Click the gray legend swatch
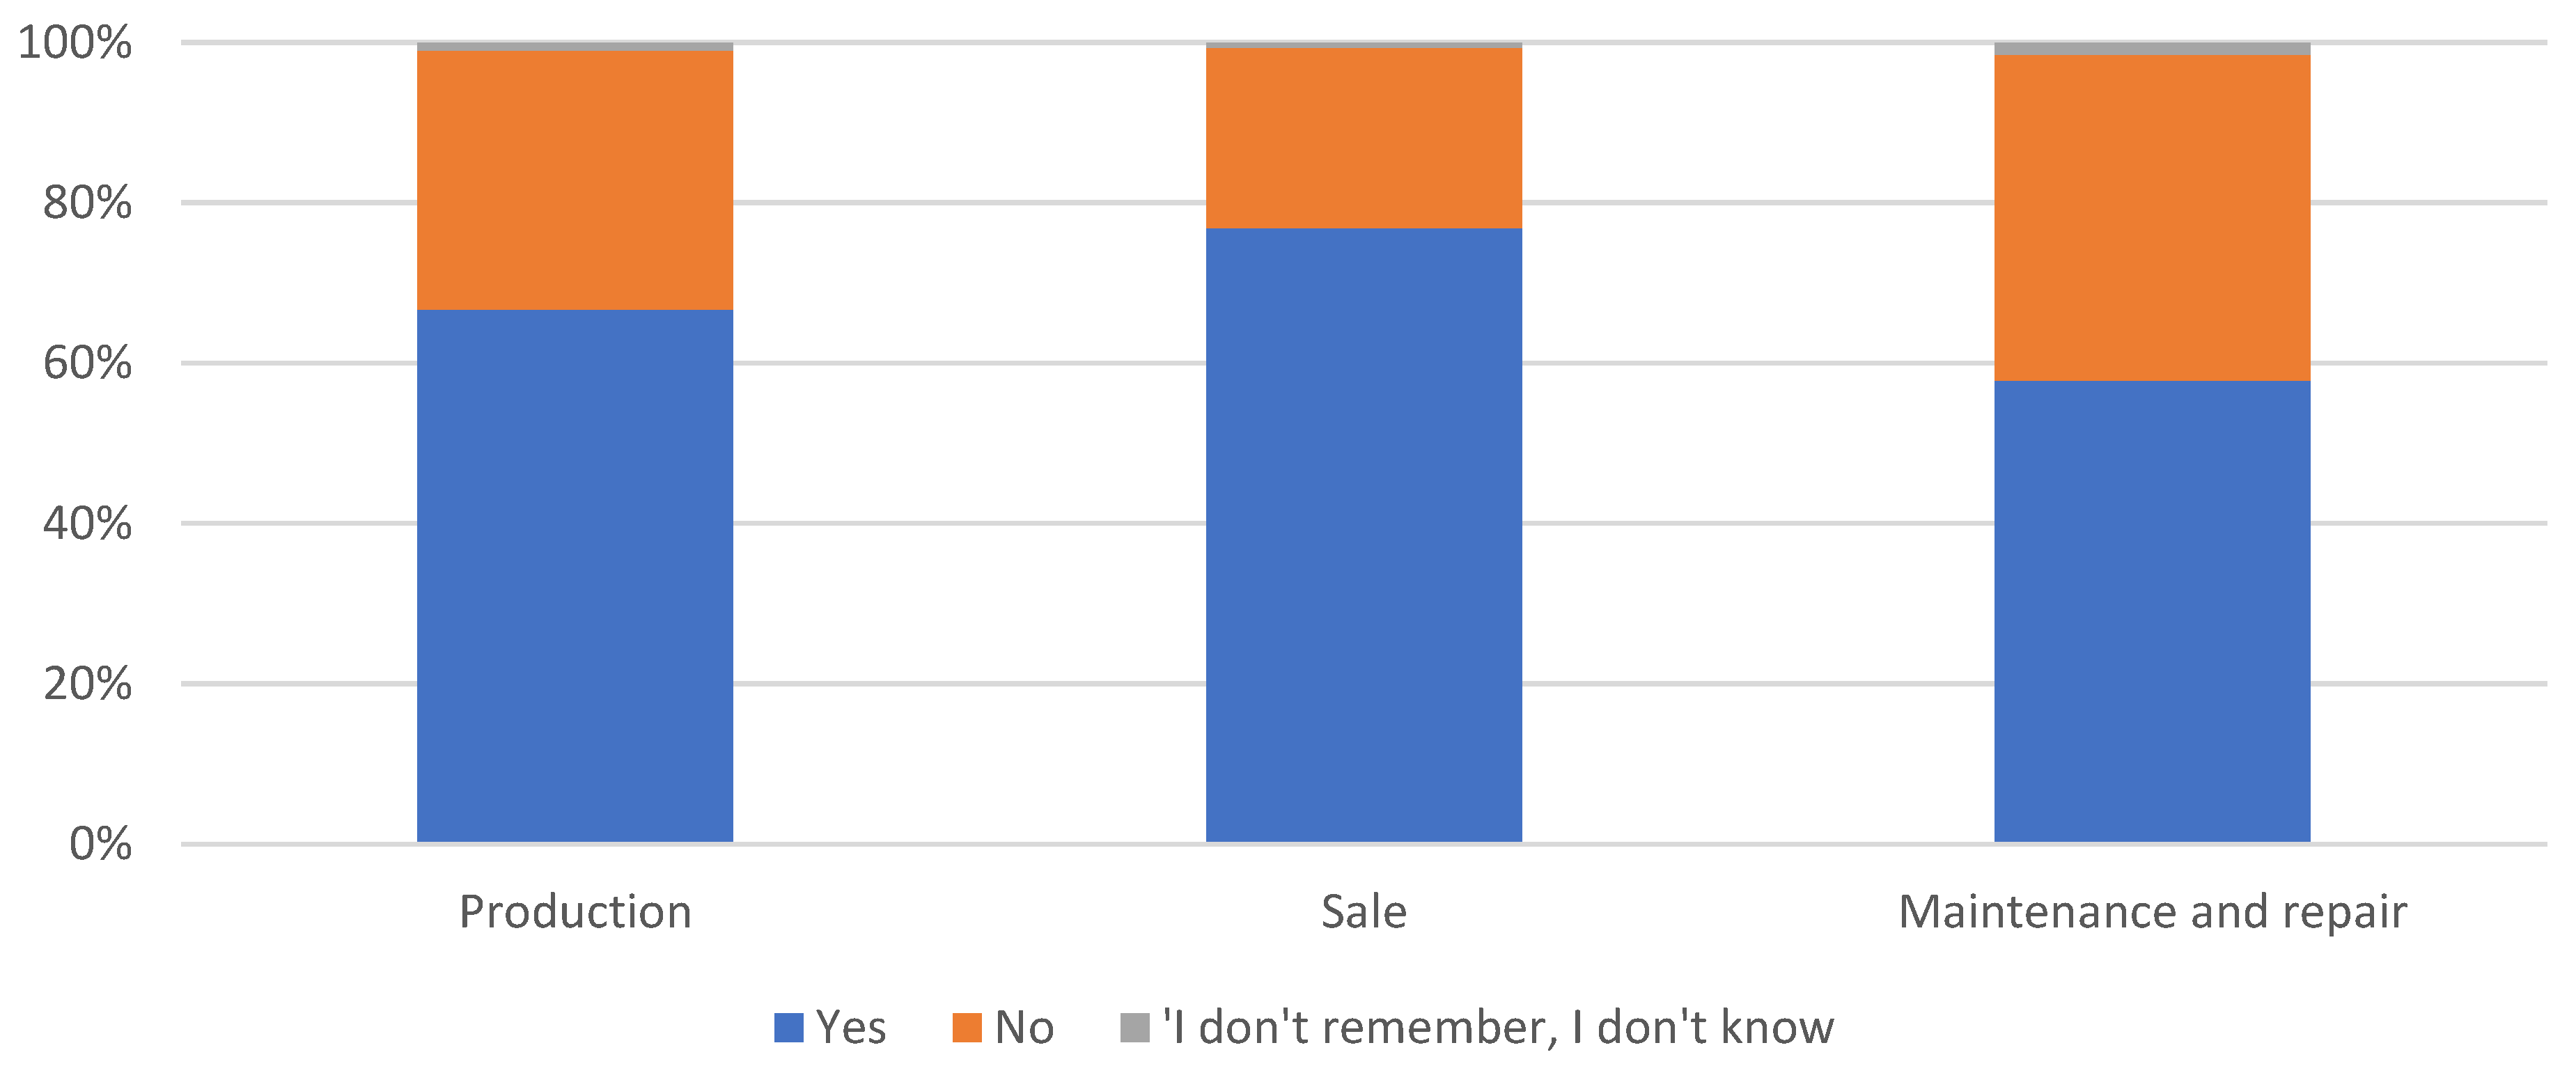 (1134, 1027)
